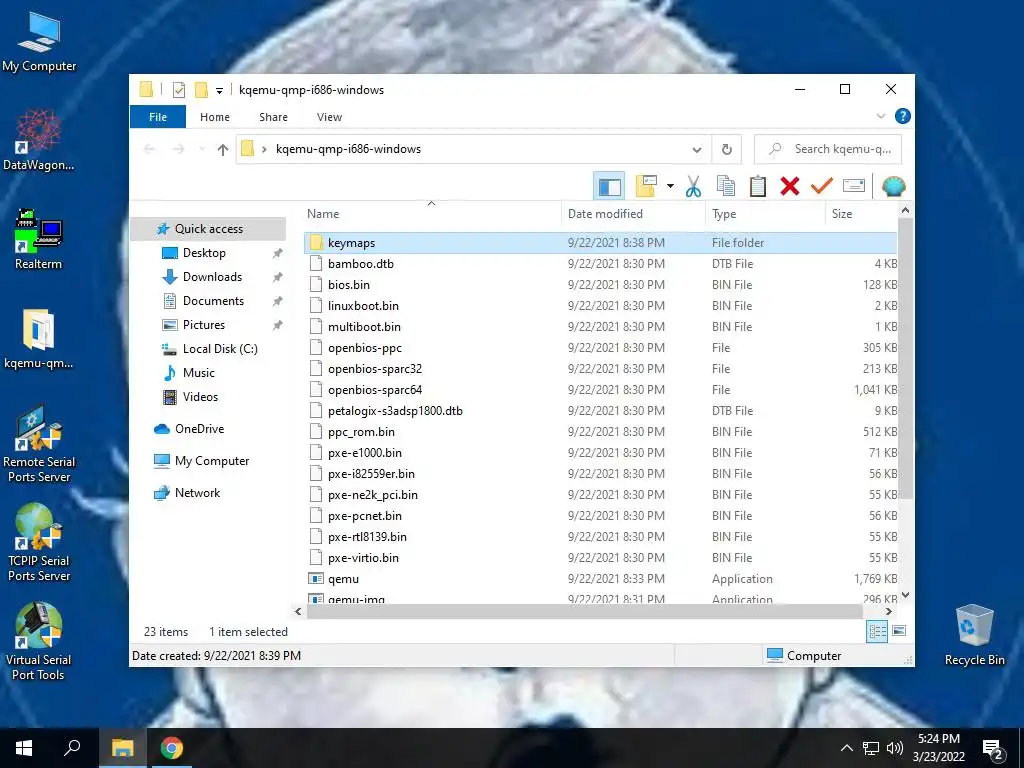
Task: Open the recent locations dropdown arrow
Action: [202, 150]
